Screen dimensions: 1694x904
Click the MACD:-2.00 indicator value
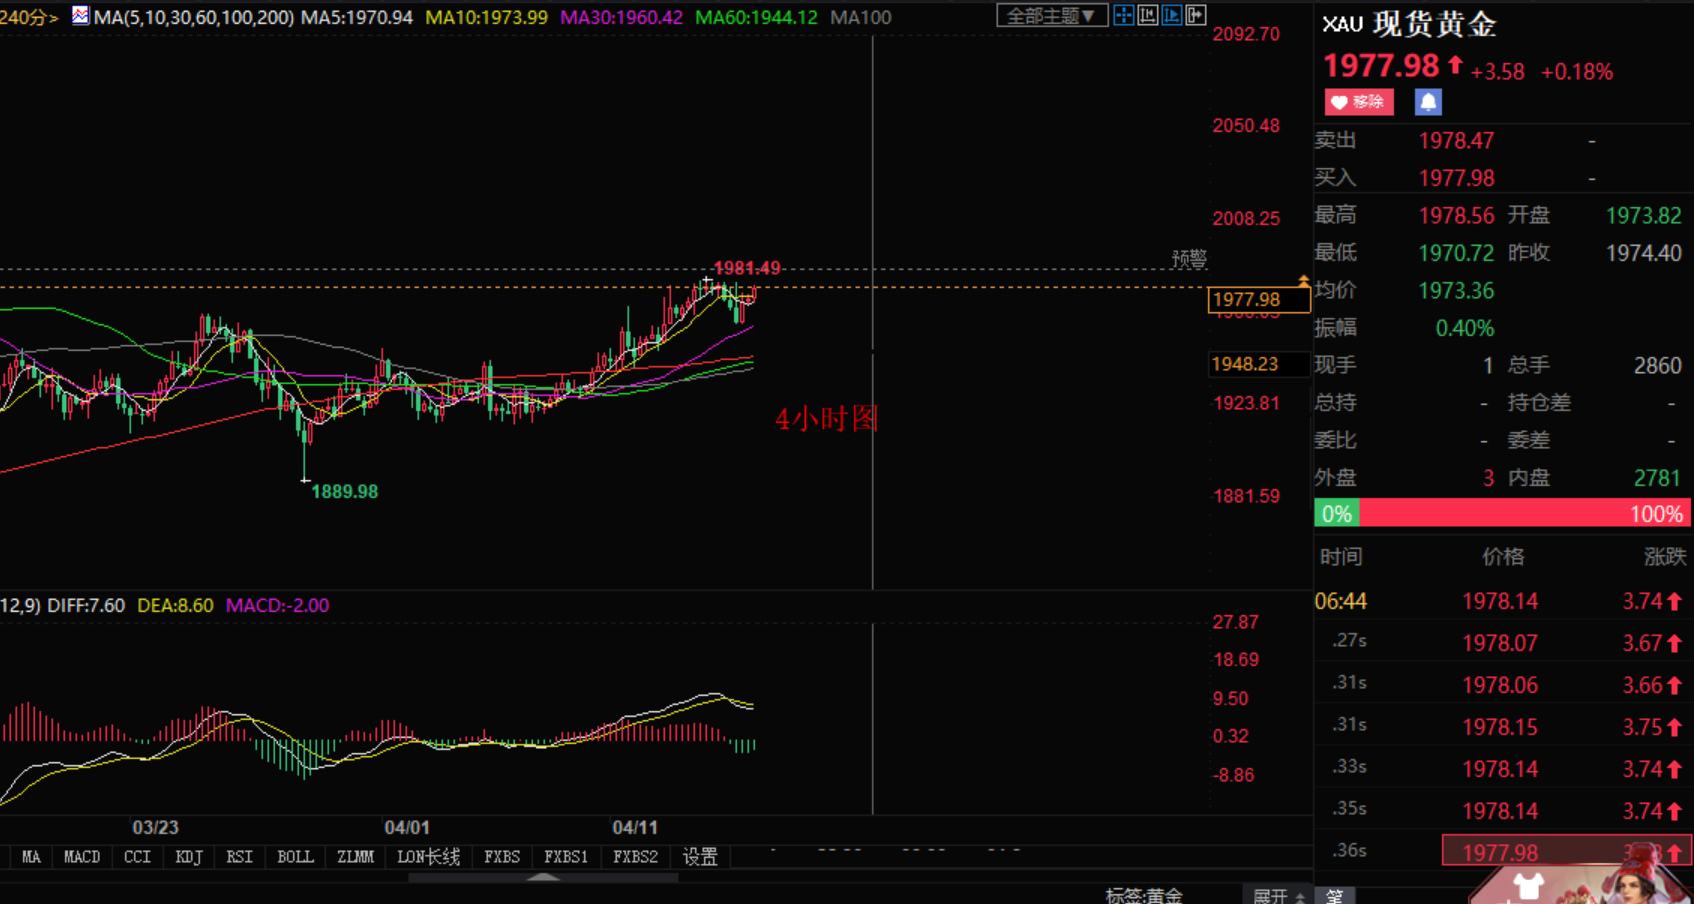278,606
